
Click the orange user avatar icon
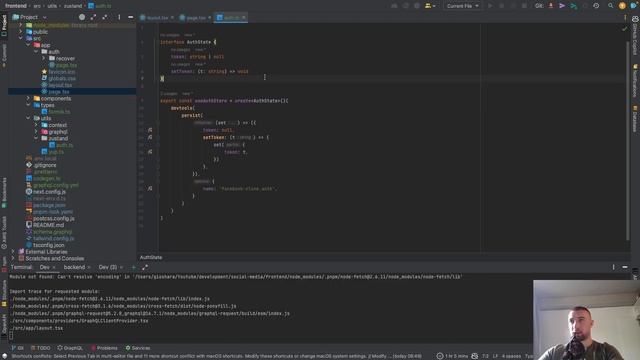point(622,6)
